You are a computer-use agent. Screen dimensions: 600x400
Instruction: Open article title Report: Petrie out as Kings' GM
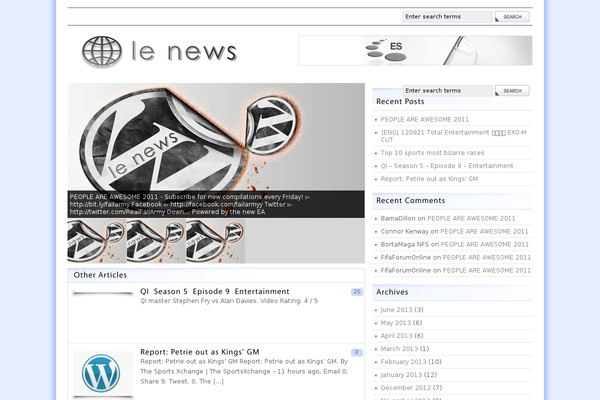(x=200, y=352)
